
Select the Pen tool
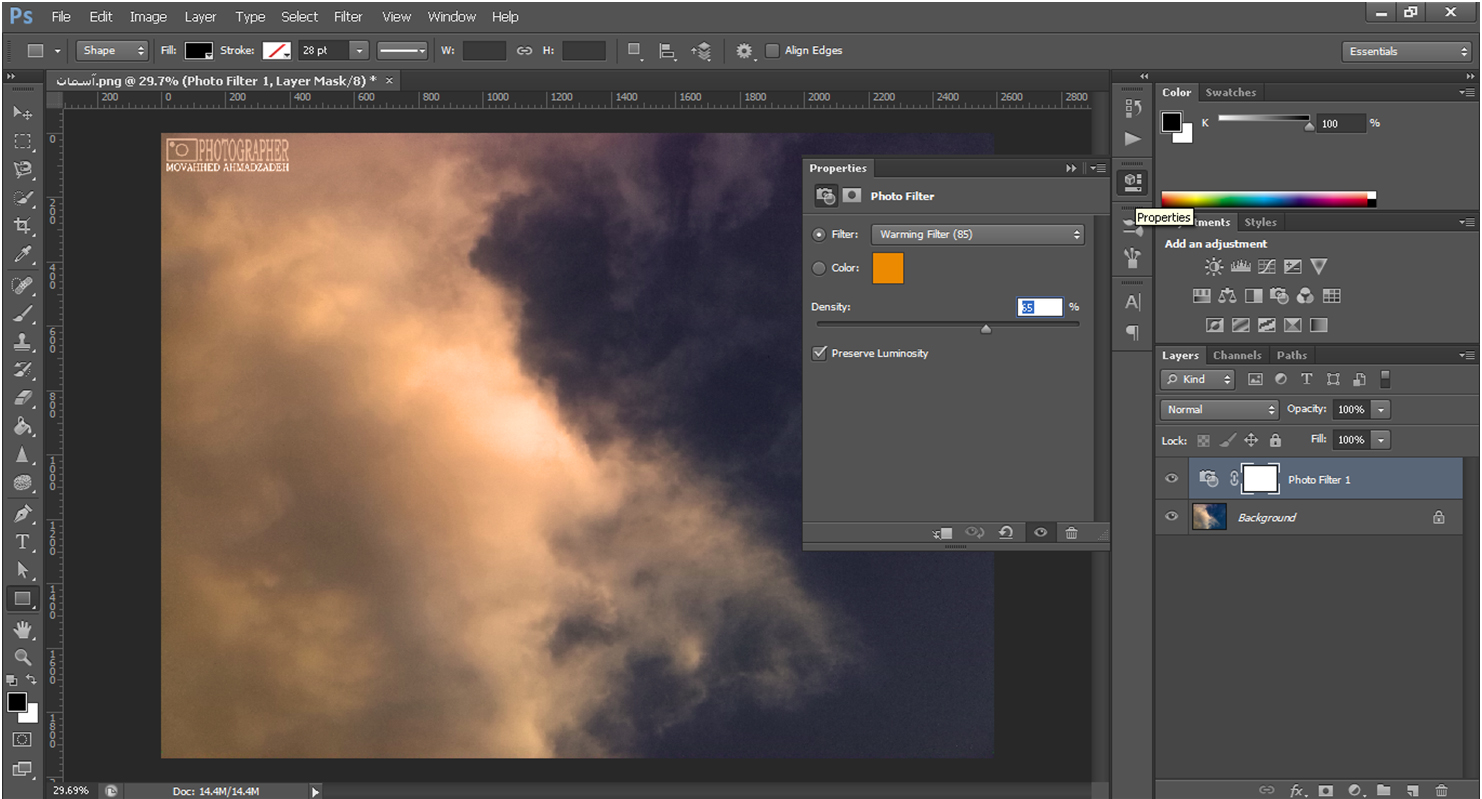click(x=22, y=514)
